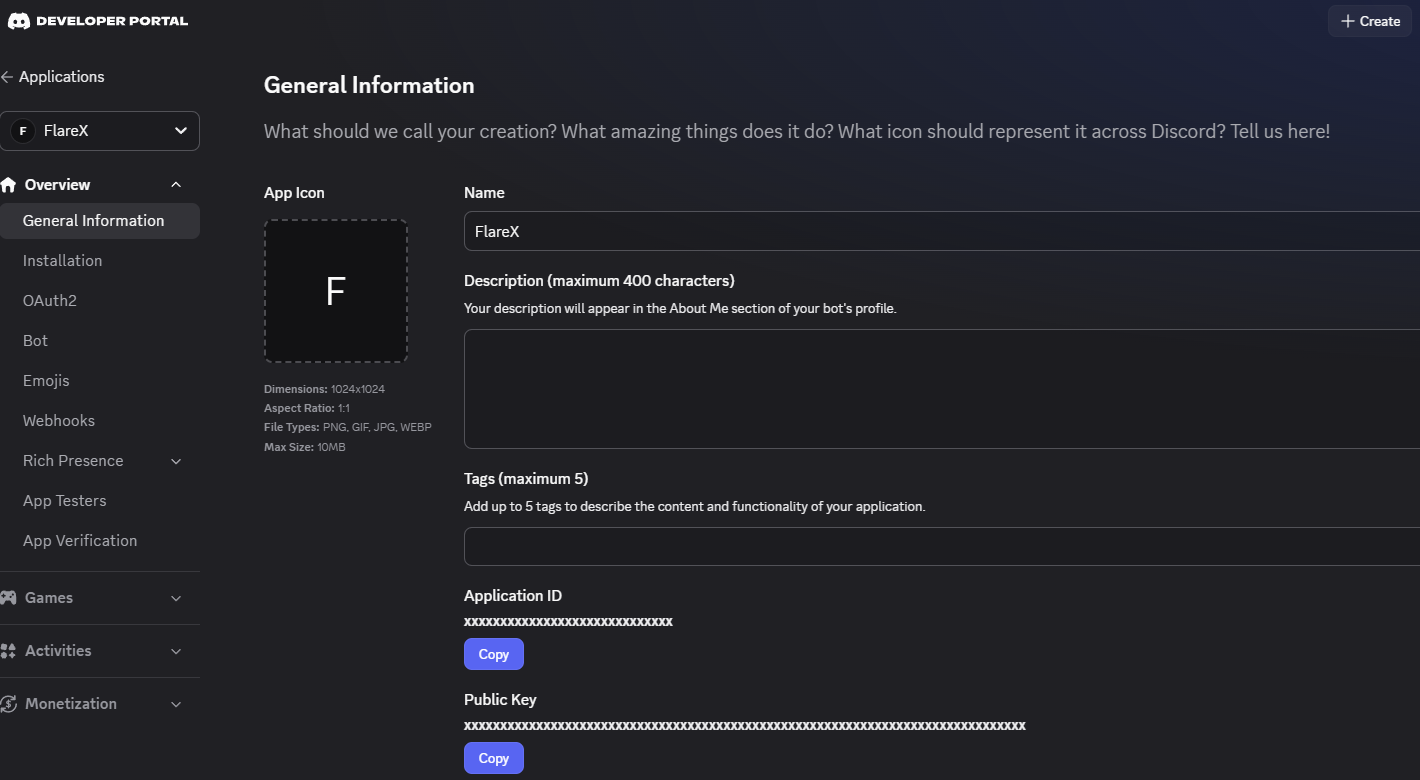Click the gamepad icon beside Games

8,598
